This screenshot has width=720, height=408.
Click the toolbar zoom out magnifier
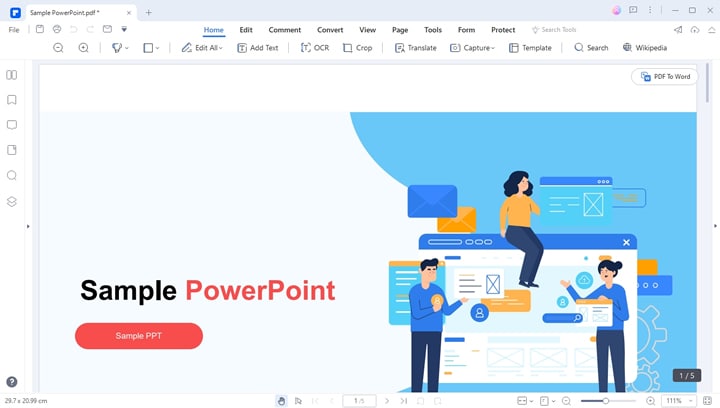pos(58,48)
